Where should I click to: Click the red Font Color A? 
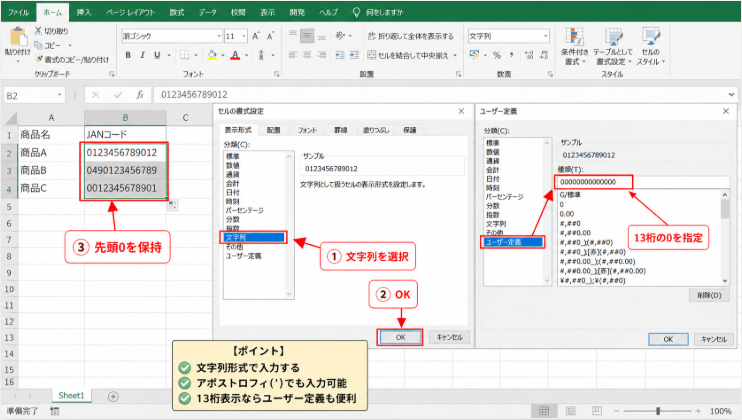click(235, 55)
